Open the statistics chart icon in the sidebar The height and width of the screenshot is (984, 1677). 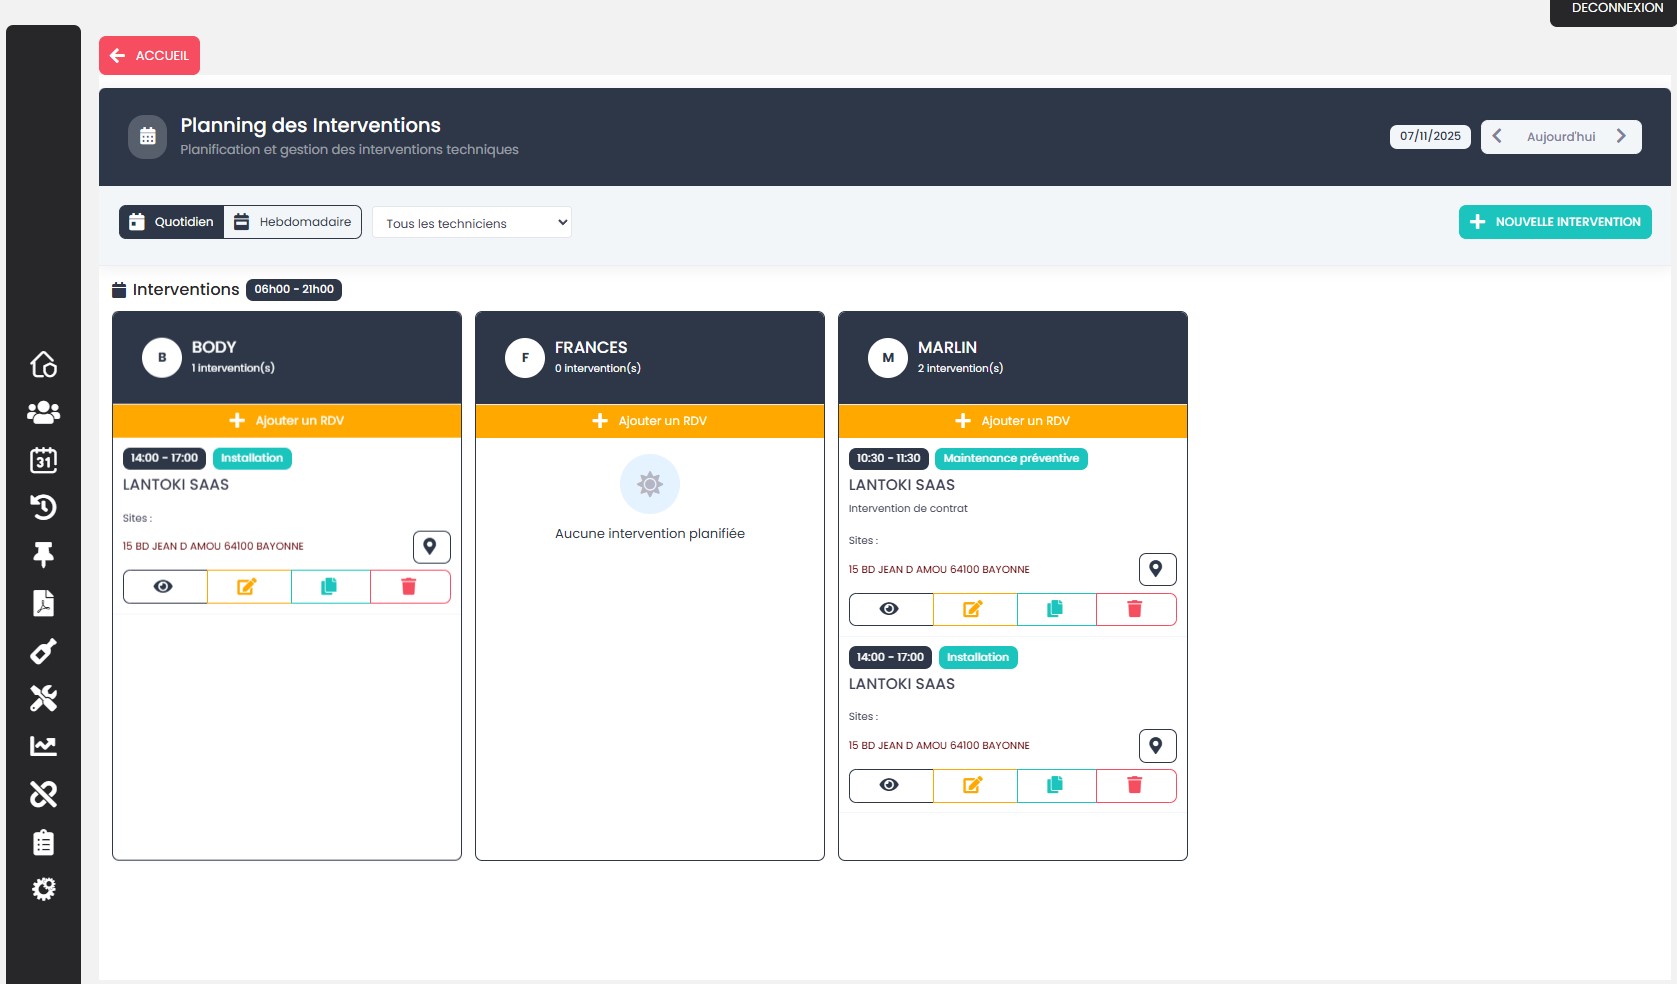[x=44, y=746]
